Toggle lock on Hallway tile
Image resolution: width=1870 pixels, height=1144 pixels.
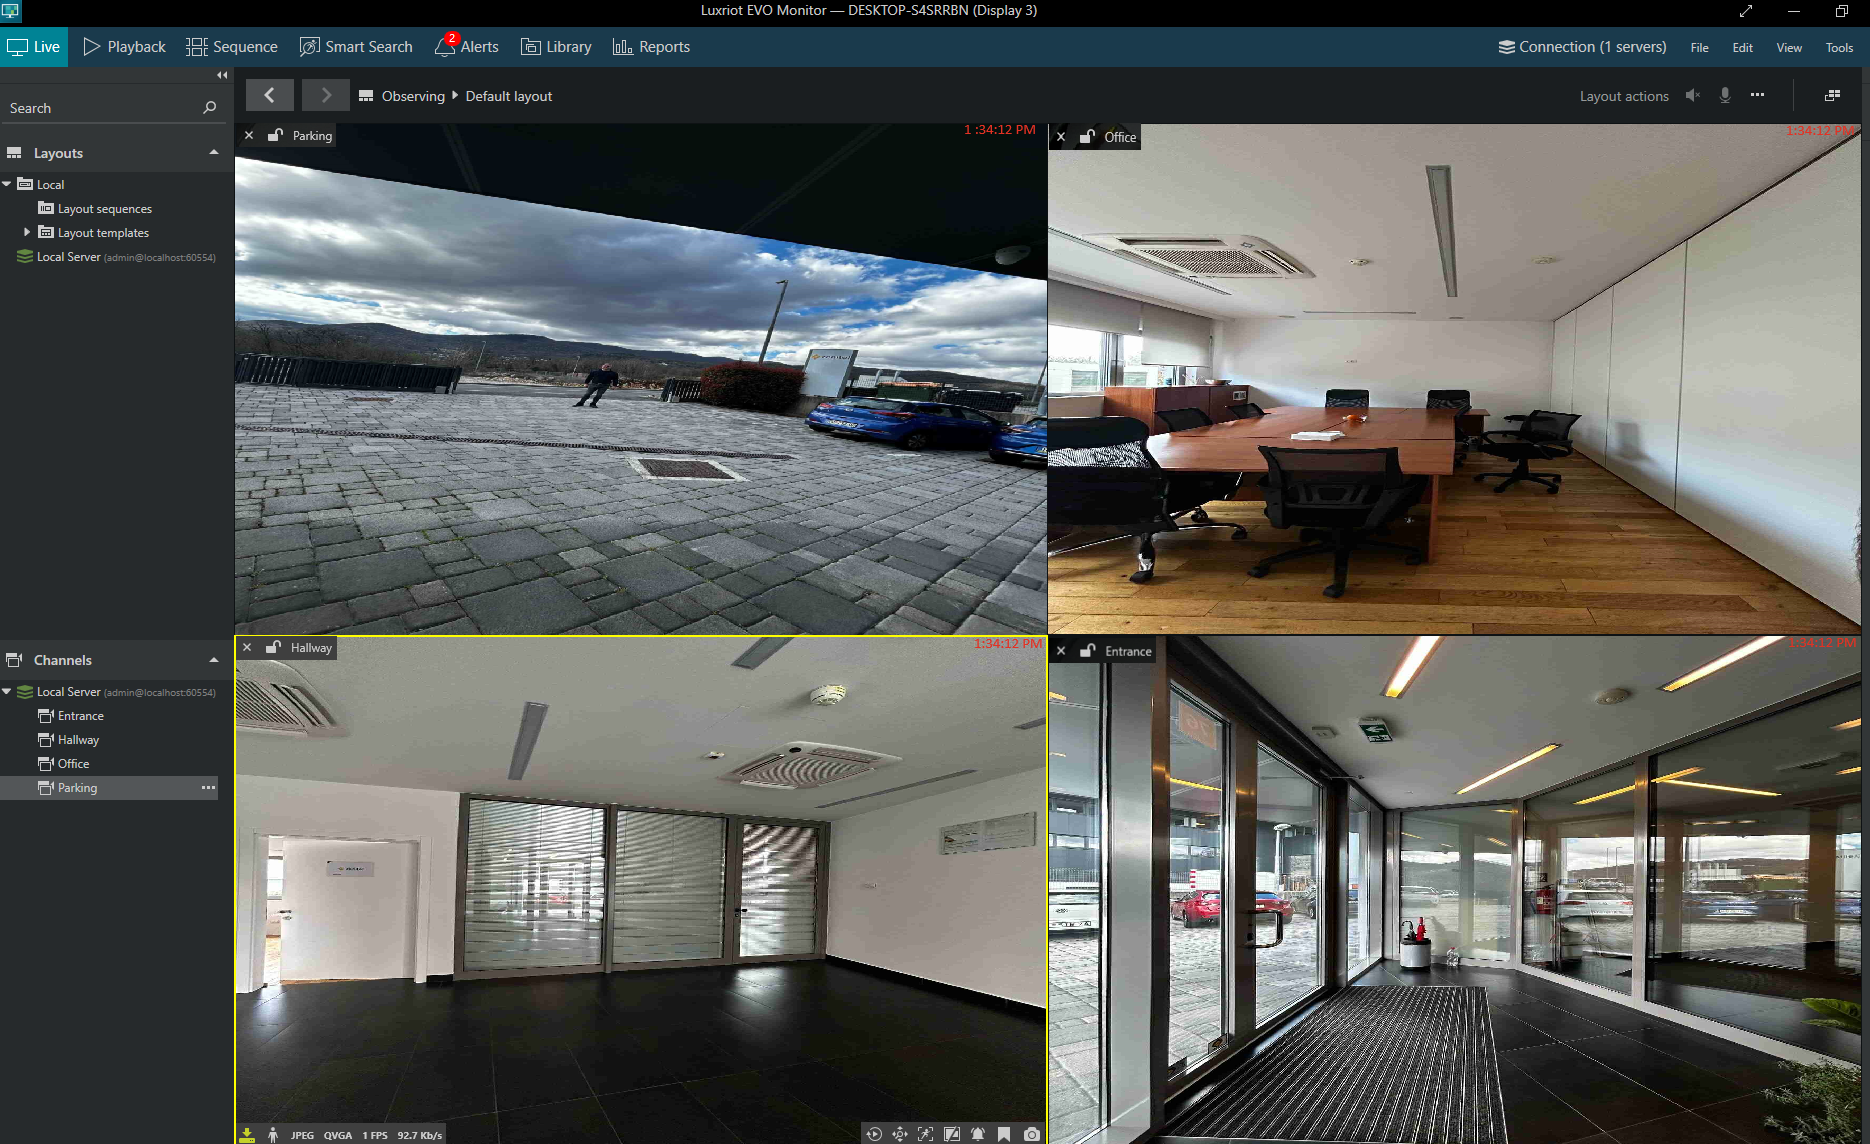273,647
